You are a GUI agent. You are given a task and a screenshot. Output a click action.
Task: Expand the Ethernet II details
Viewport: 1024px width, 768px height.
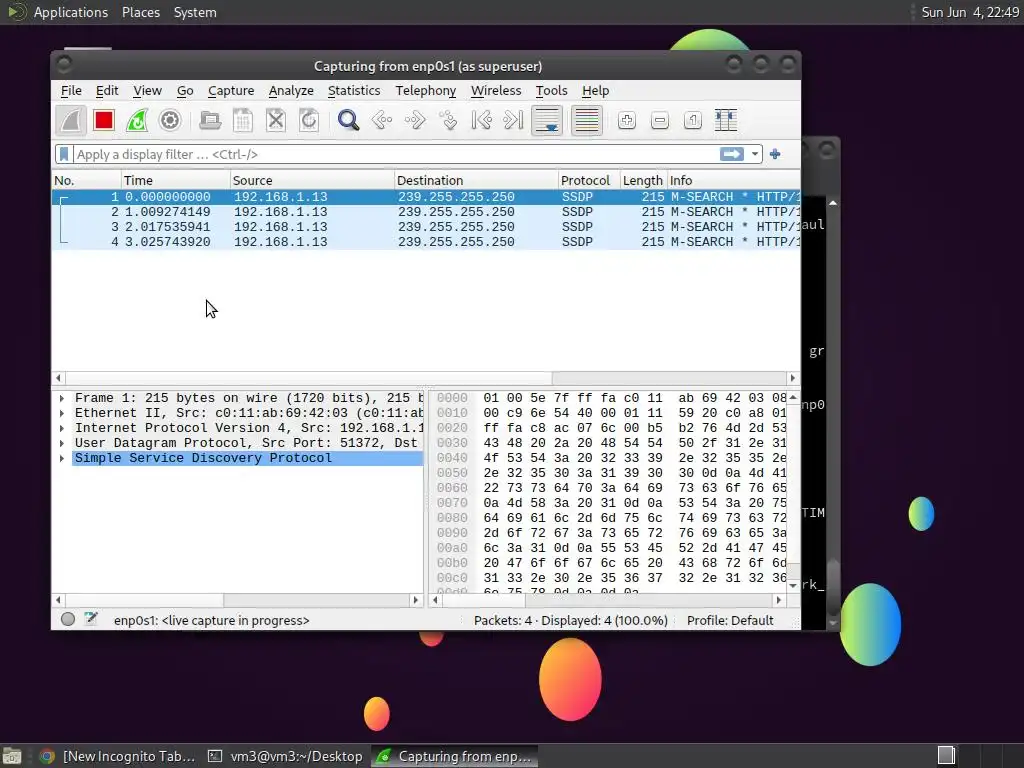coord(62,413)
